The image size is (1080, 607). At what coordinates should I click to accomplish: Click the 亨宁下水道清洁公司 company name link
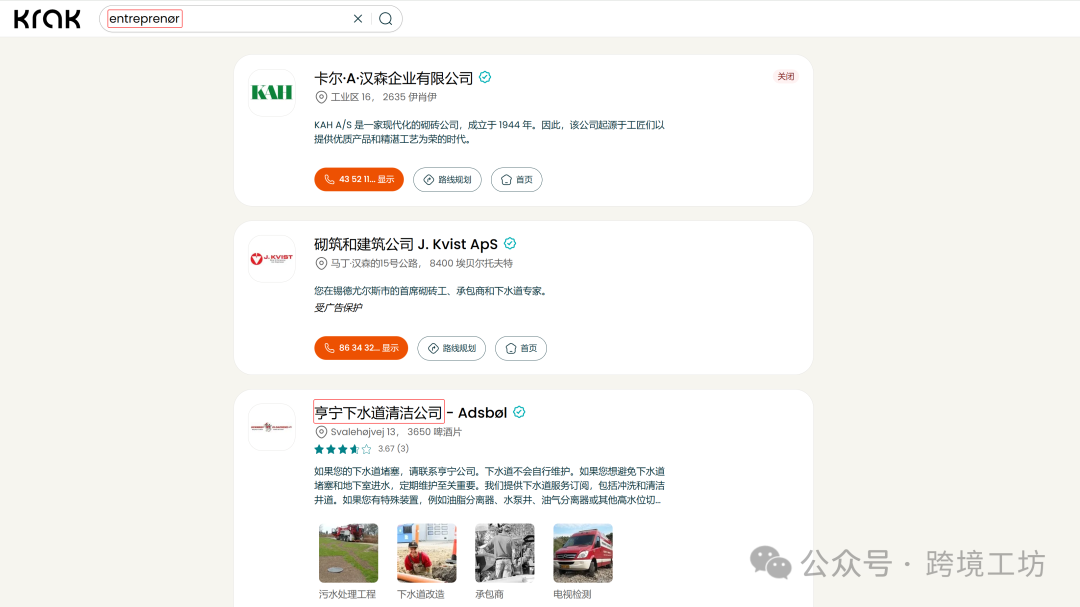point(379,411)
